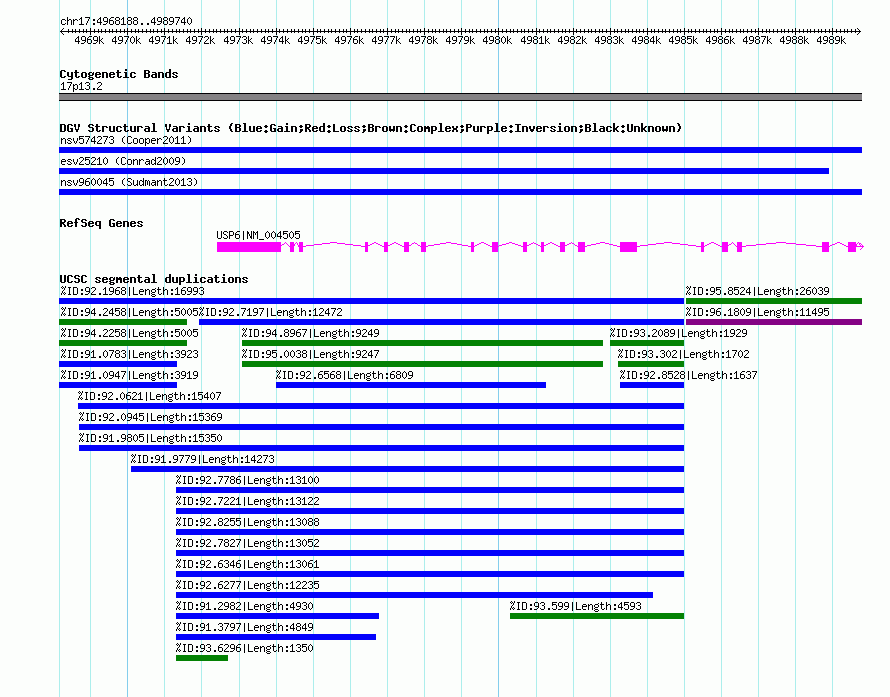890x697 pixels.
Task: Click duplication label %ID:92.6568|Length:6809
Action: tap(345, 375)
